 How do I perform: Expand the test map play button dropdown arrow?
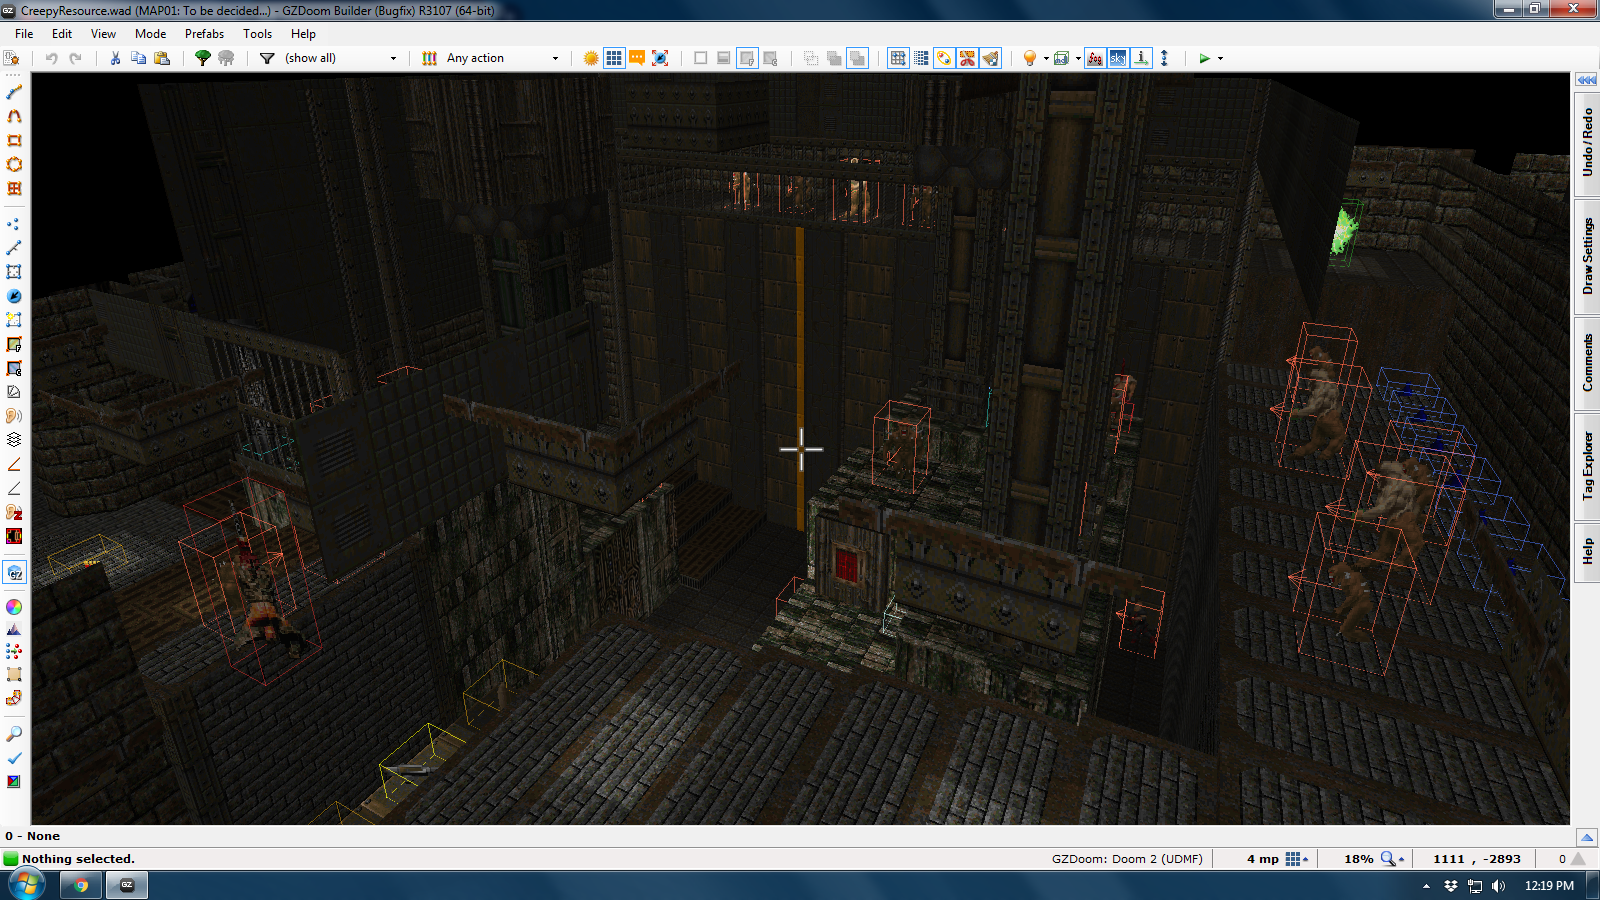[1220, 58]
